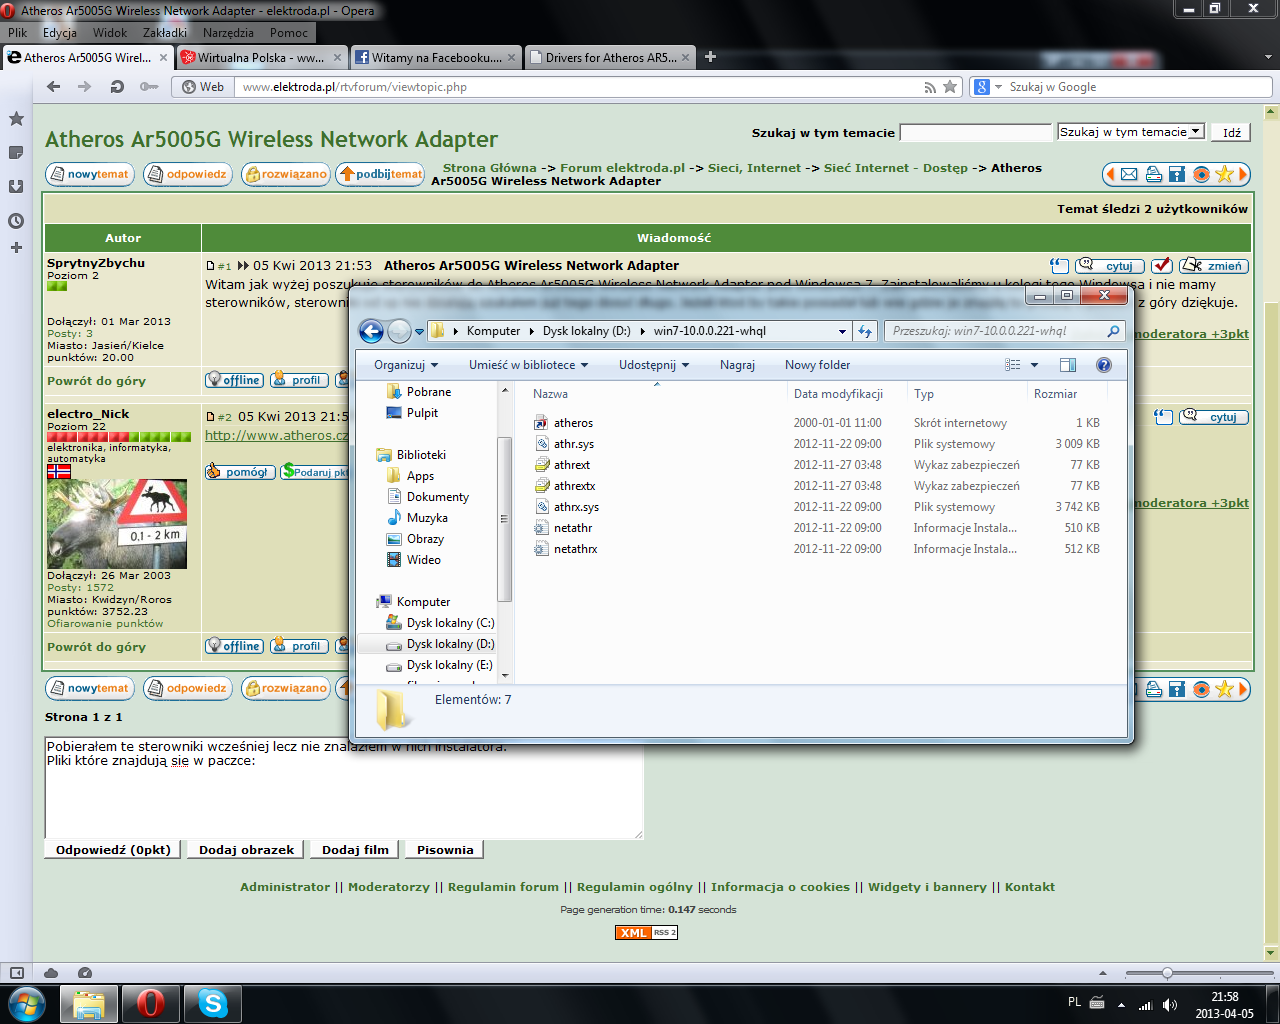Click the save topic floppy icon

coord(1176,175)
